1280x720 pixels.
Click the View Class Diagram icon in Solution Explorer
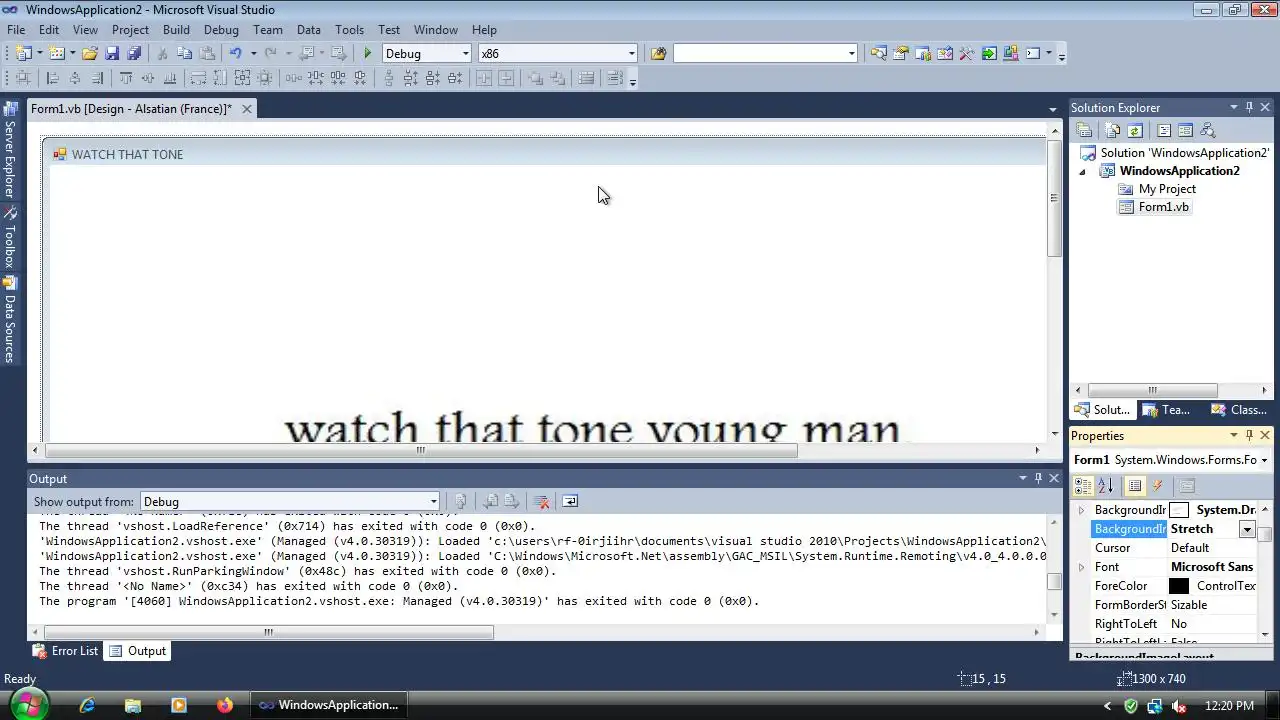[x=1207, y=130]
